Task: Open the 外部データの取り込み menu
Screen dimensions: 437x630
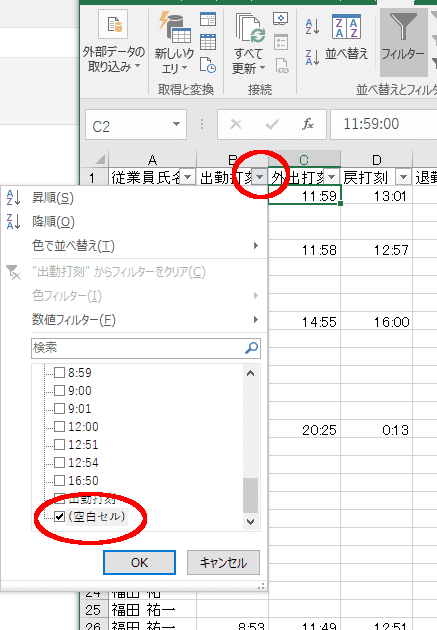Action: [x=114, y=42]
